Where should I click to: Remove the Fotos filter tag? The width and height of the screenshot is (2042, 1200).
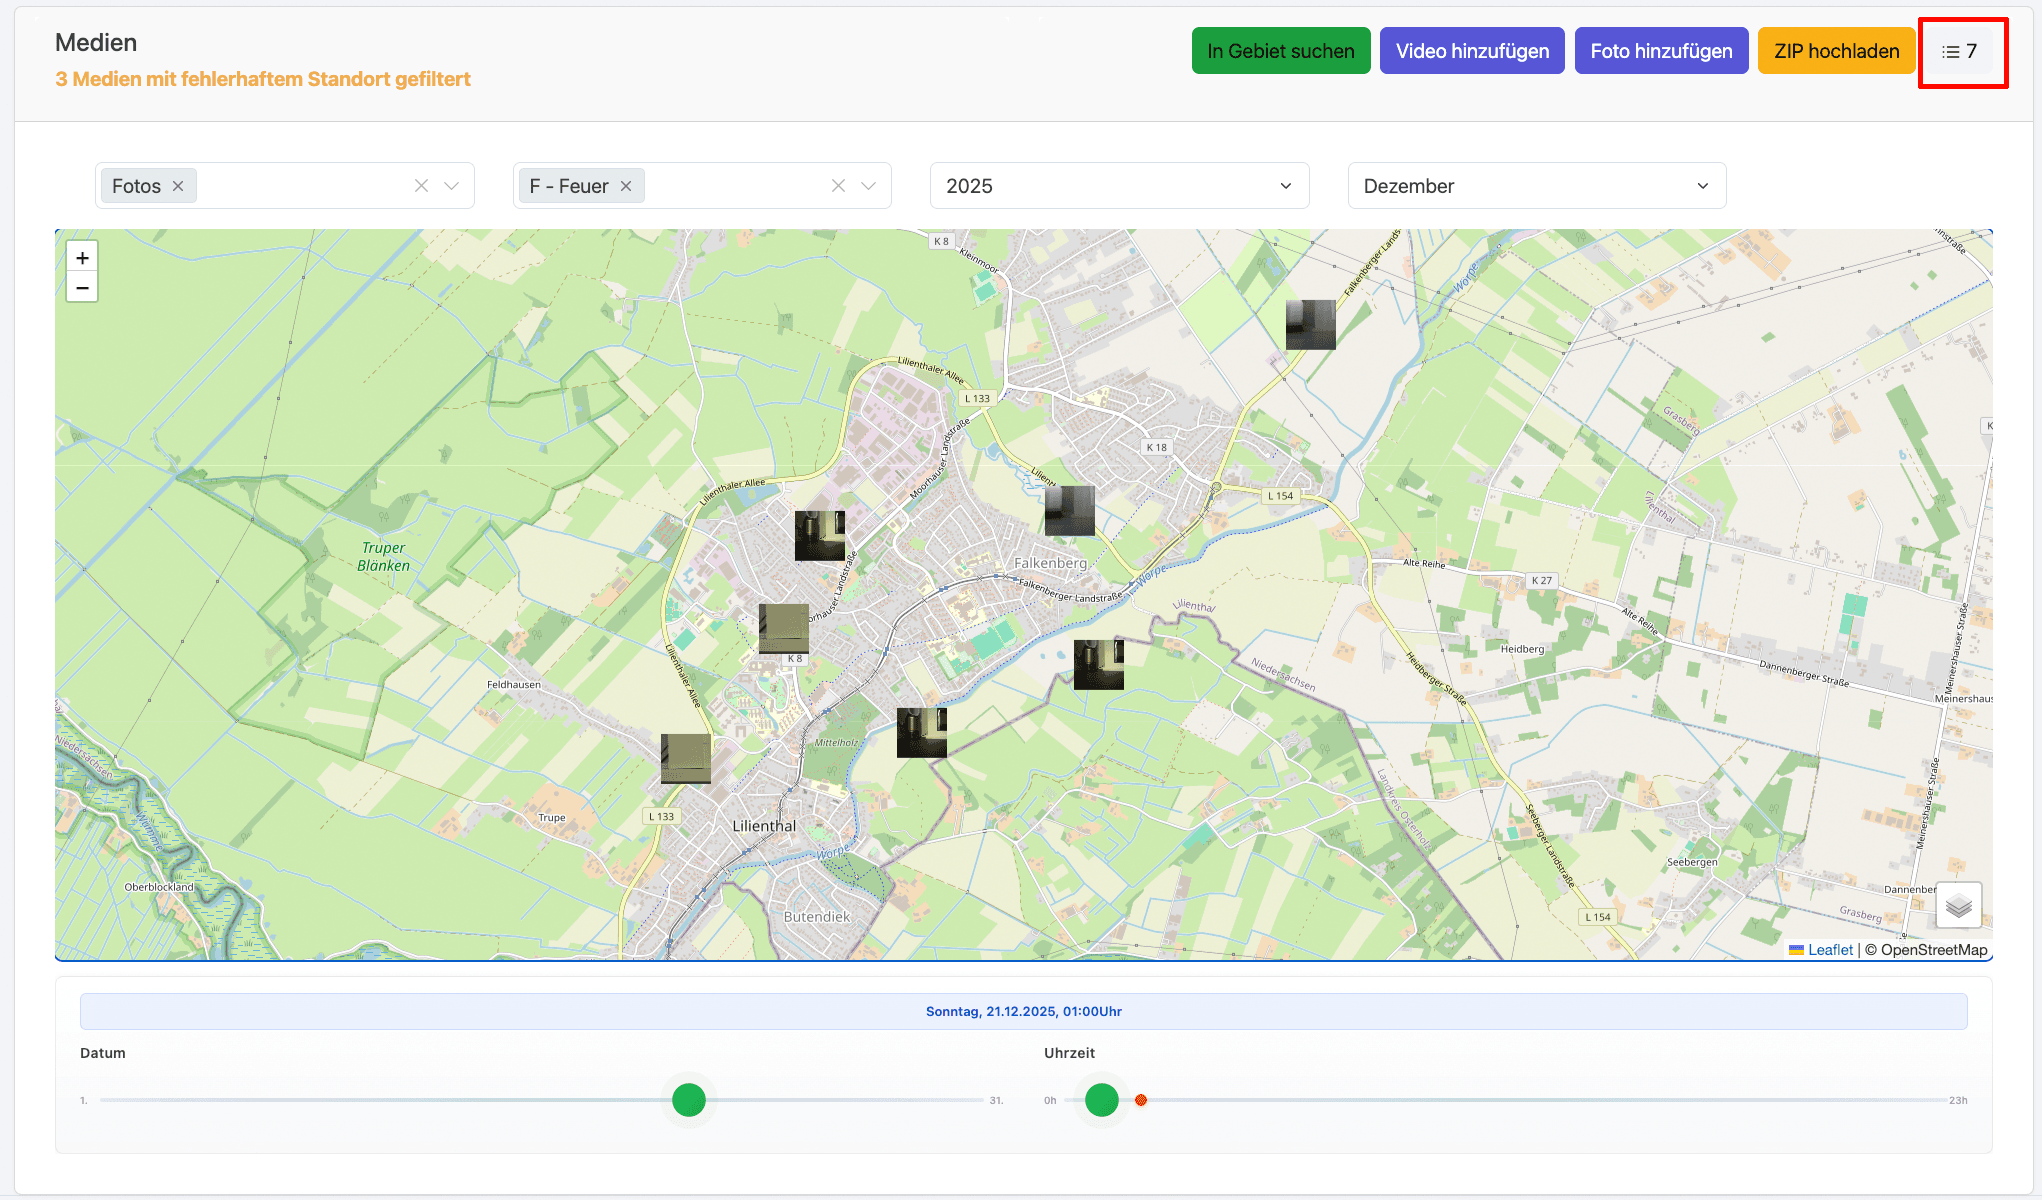(x=178, y=186)
